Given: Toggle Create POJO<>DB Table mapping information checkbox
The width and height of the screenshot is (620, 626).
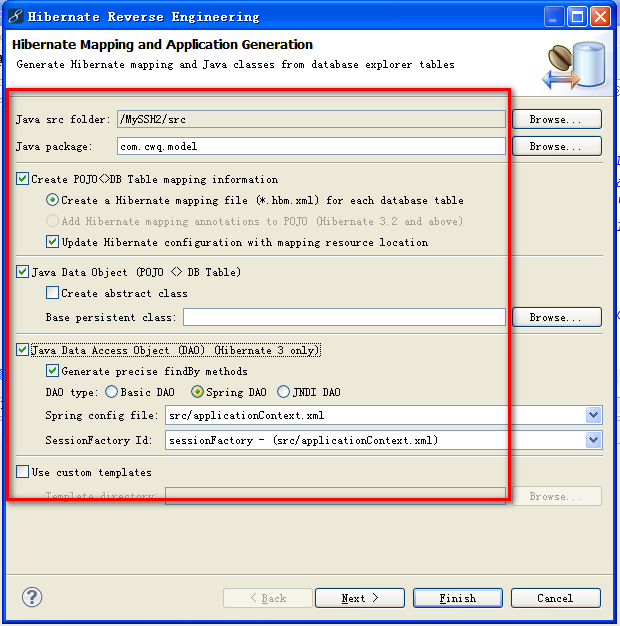Looking at the screenshot, I should click(22, 179).
